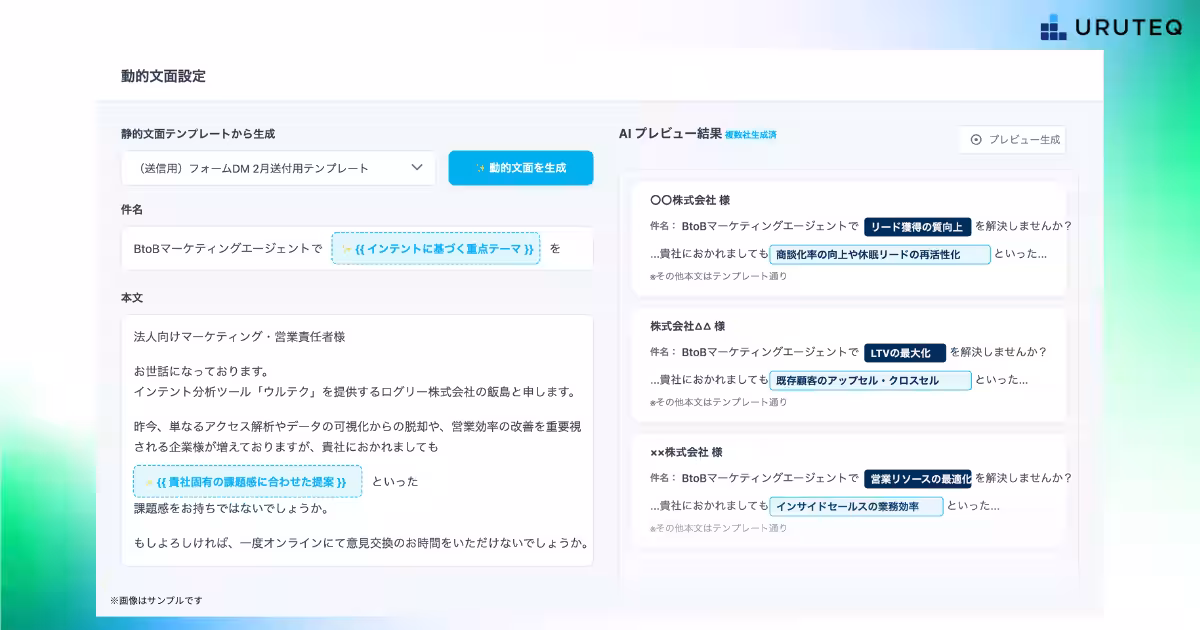
Task: Select the ××株式会社 様 preview card title
Action: [x=686, y=452]
